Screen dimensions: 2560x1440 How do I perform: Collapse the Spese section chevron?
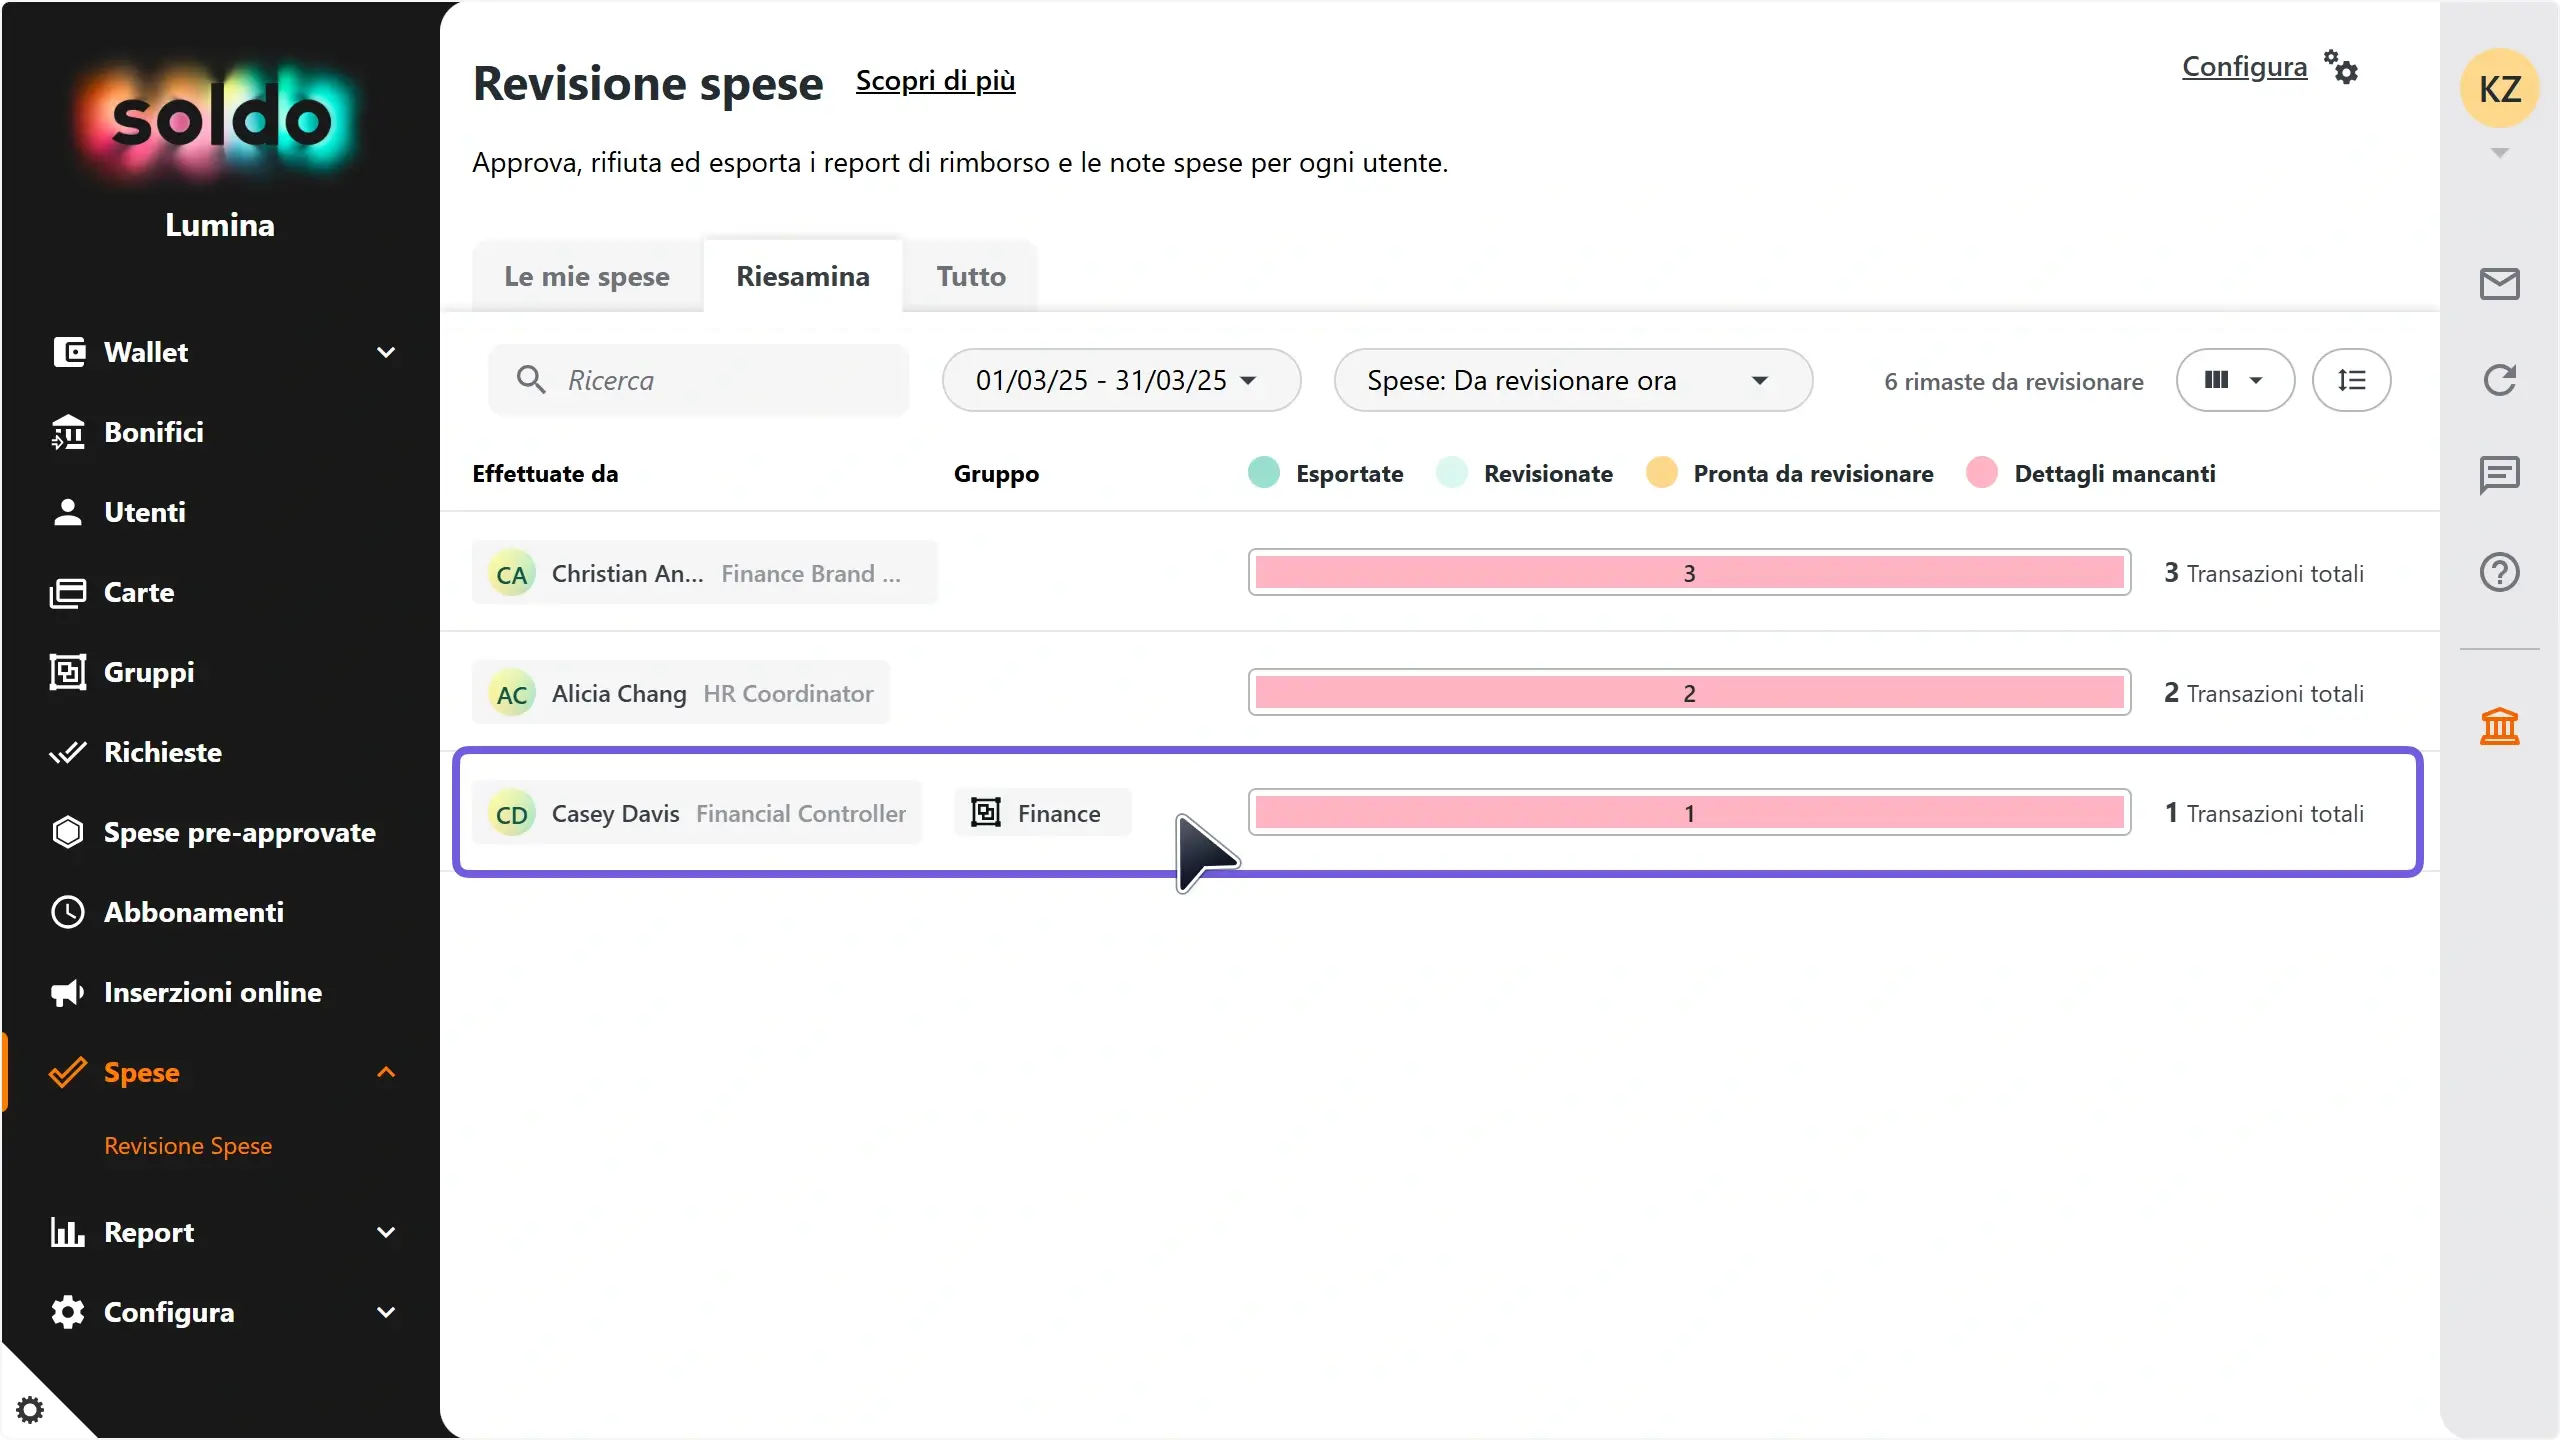coord(386,1072)
